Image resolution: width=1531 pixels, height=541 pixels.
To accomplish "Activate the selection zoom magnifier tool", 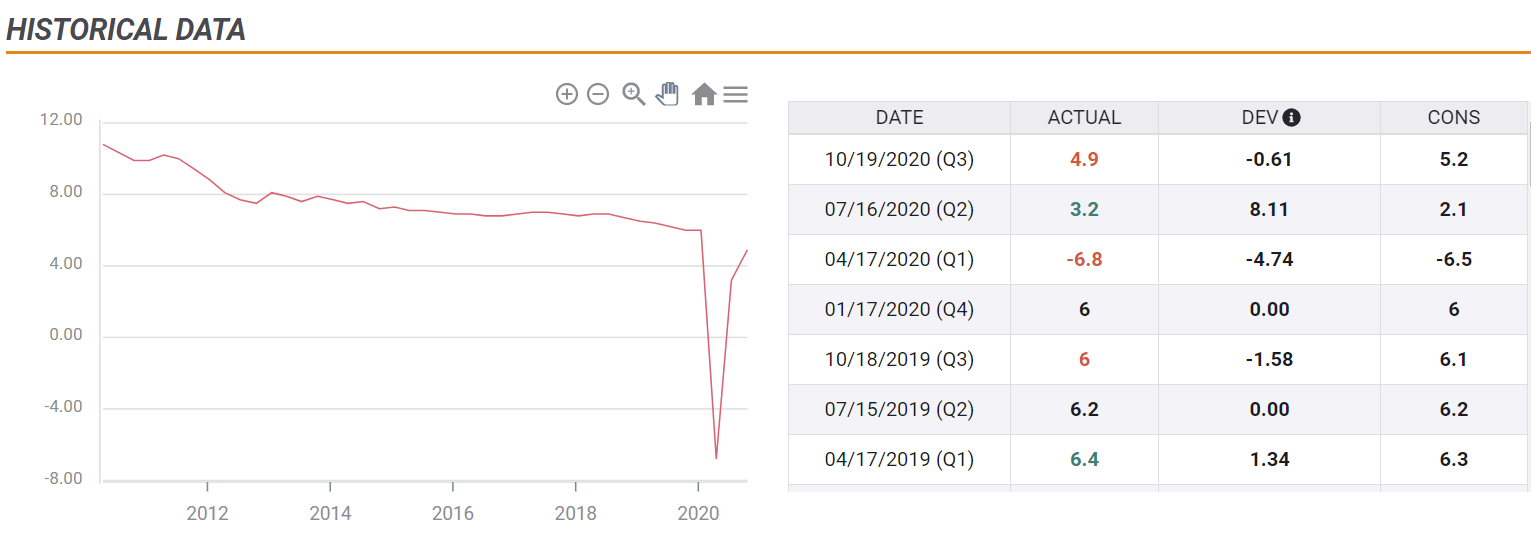I will [634, 94].
